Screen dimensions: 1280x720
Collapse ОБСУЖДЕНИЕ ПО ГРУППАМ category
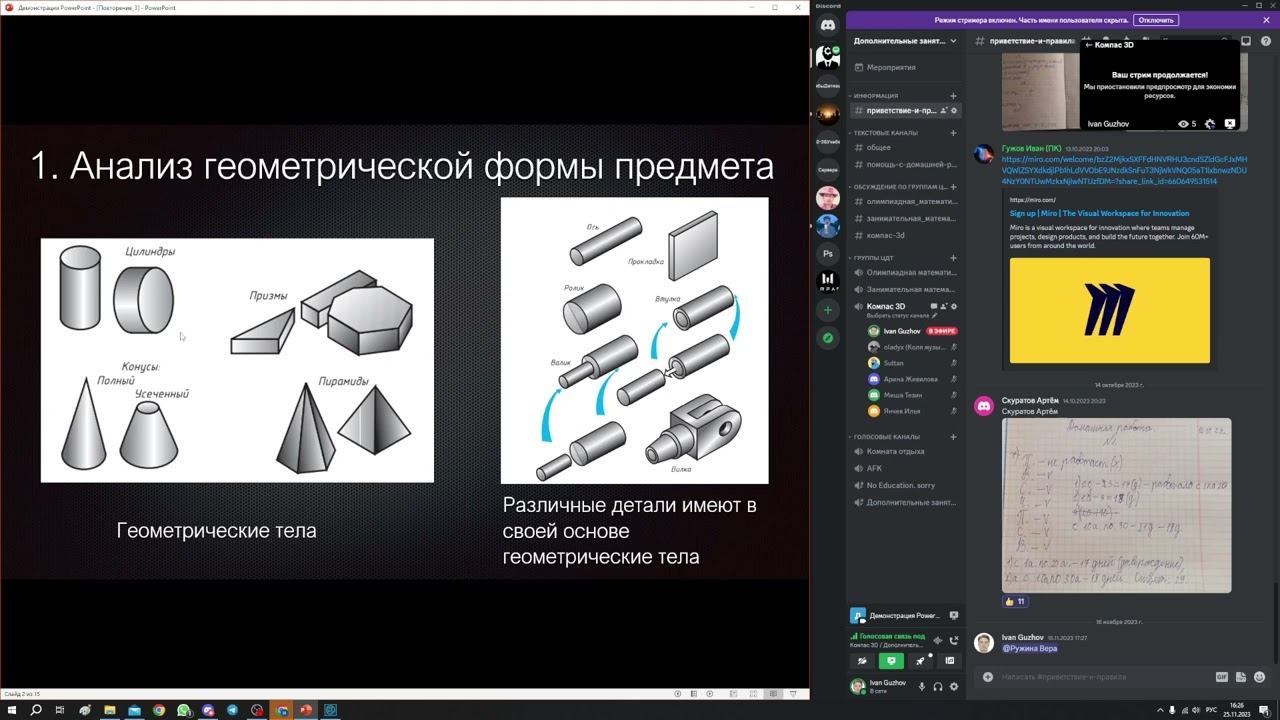tap(897, 187)
